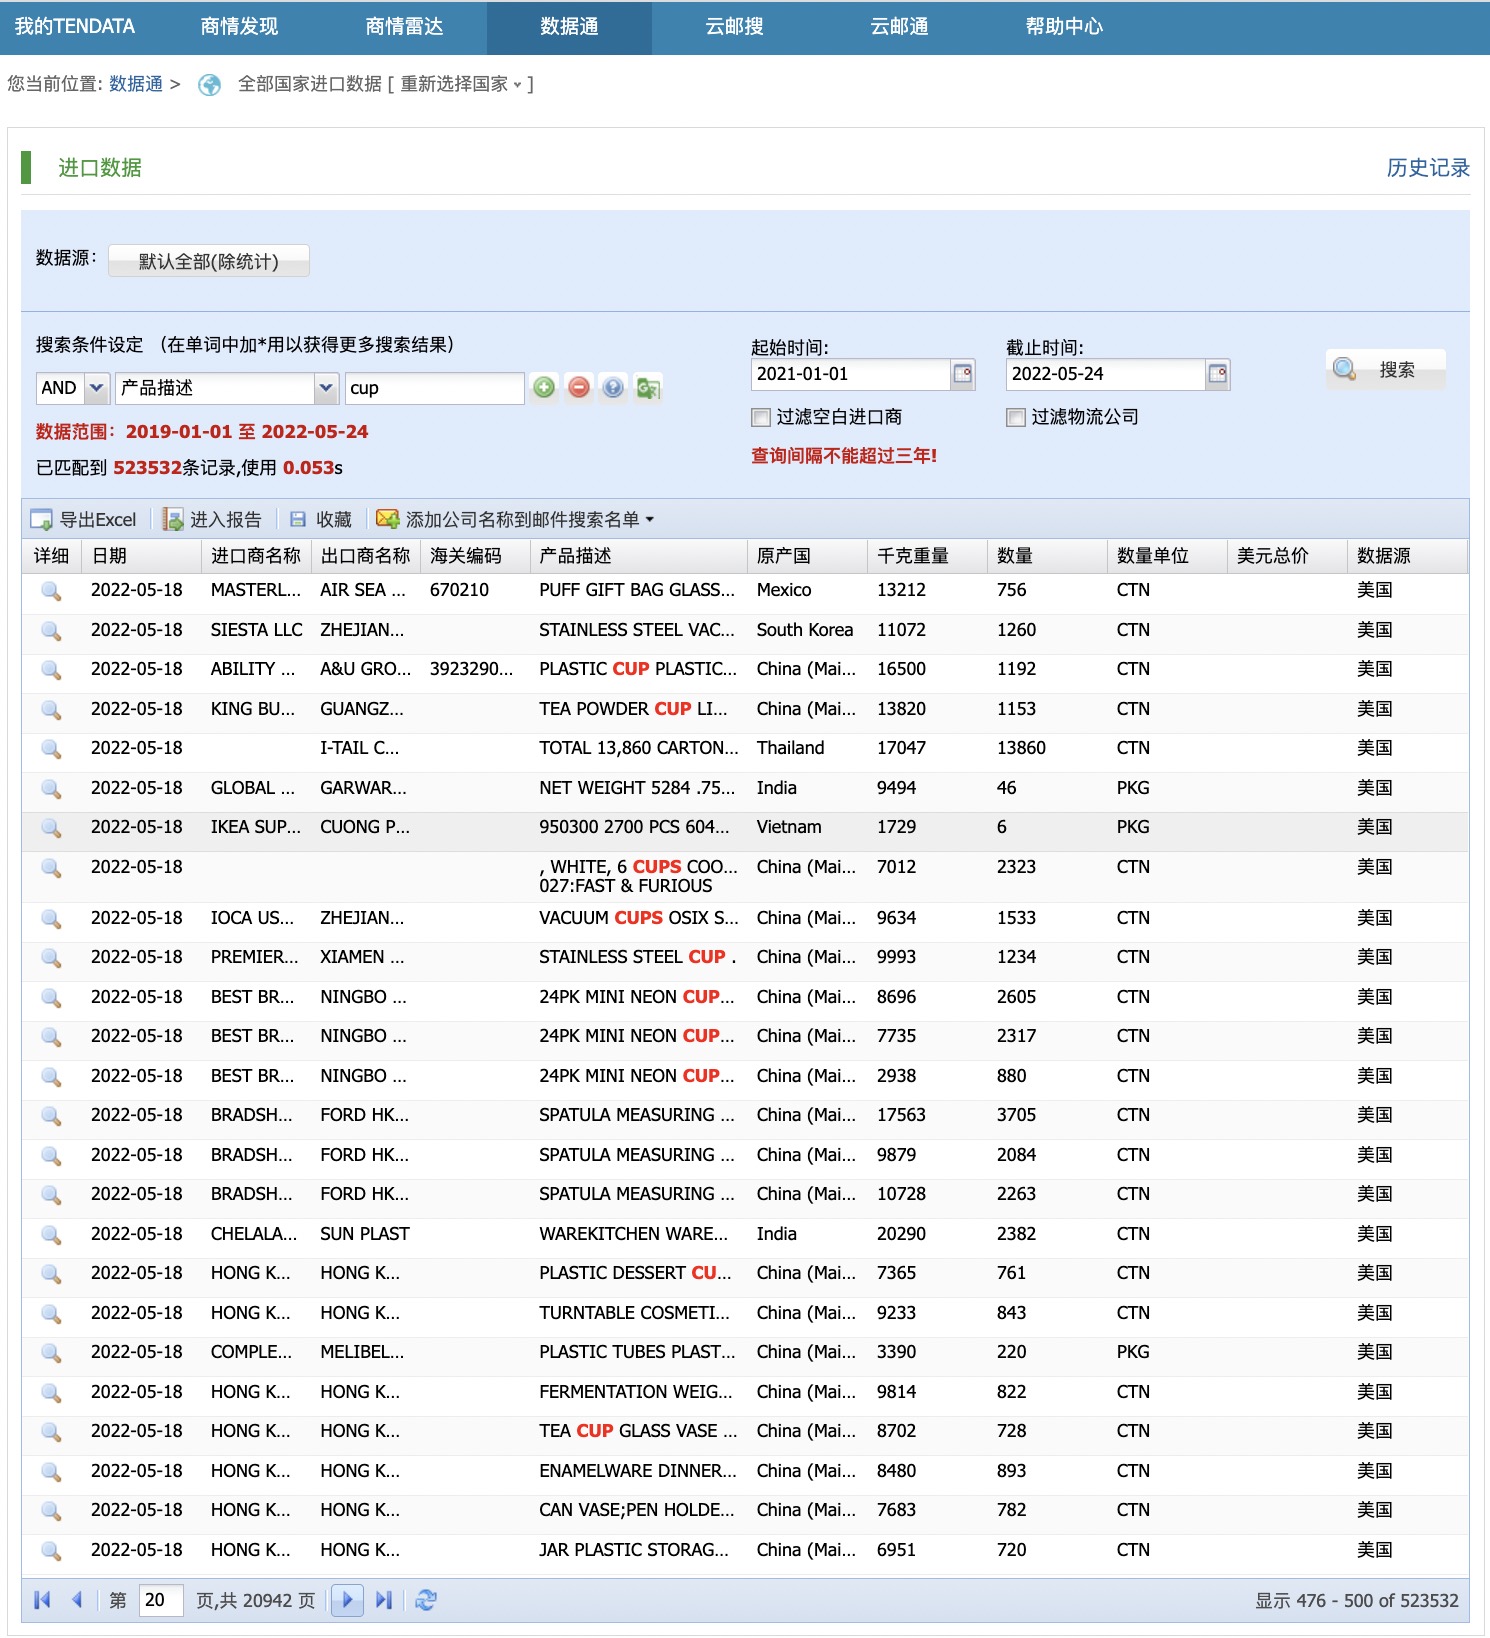Click the South Korea origin cell
Viewport: 1490px width, 1638px height.
pos(805,630)
